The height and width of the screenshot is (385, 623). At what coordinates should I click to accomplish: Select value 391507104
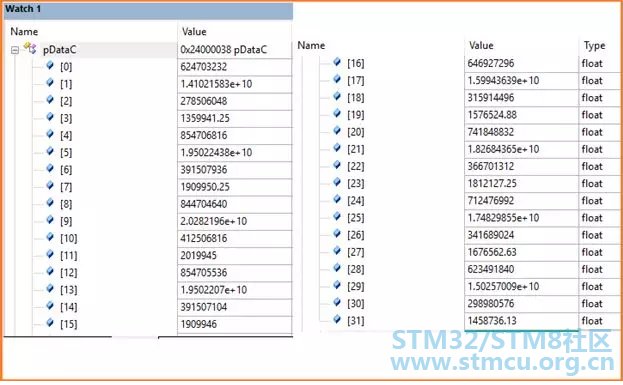point(204,307)
